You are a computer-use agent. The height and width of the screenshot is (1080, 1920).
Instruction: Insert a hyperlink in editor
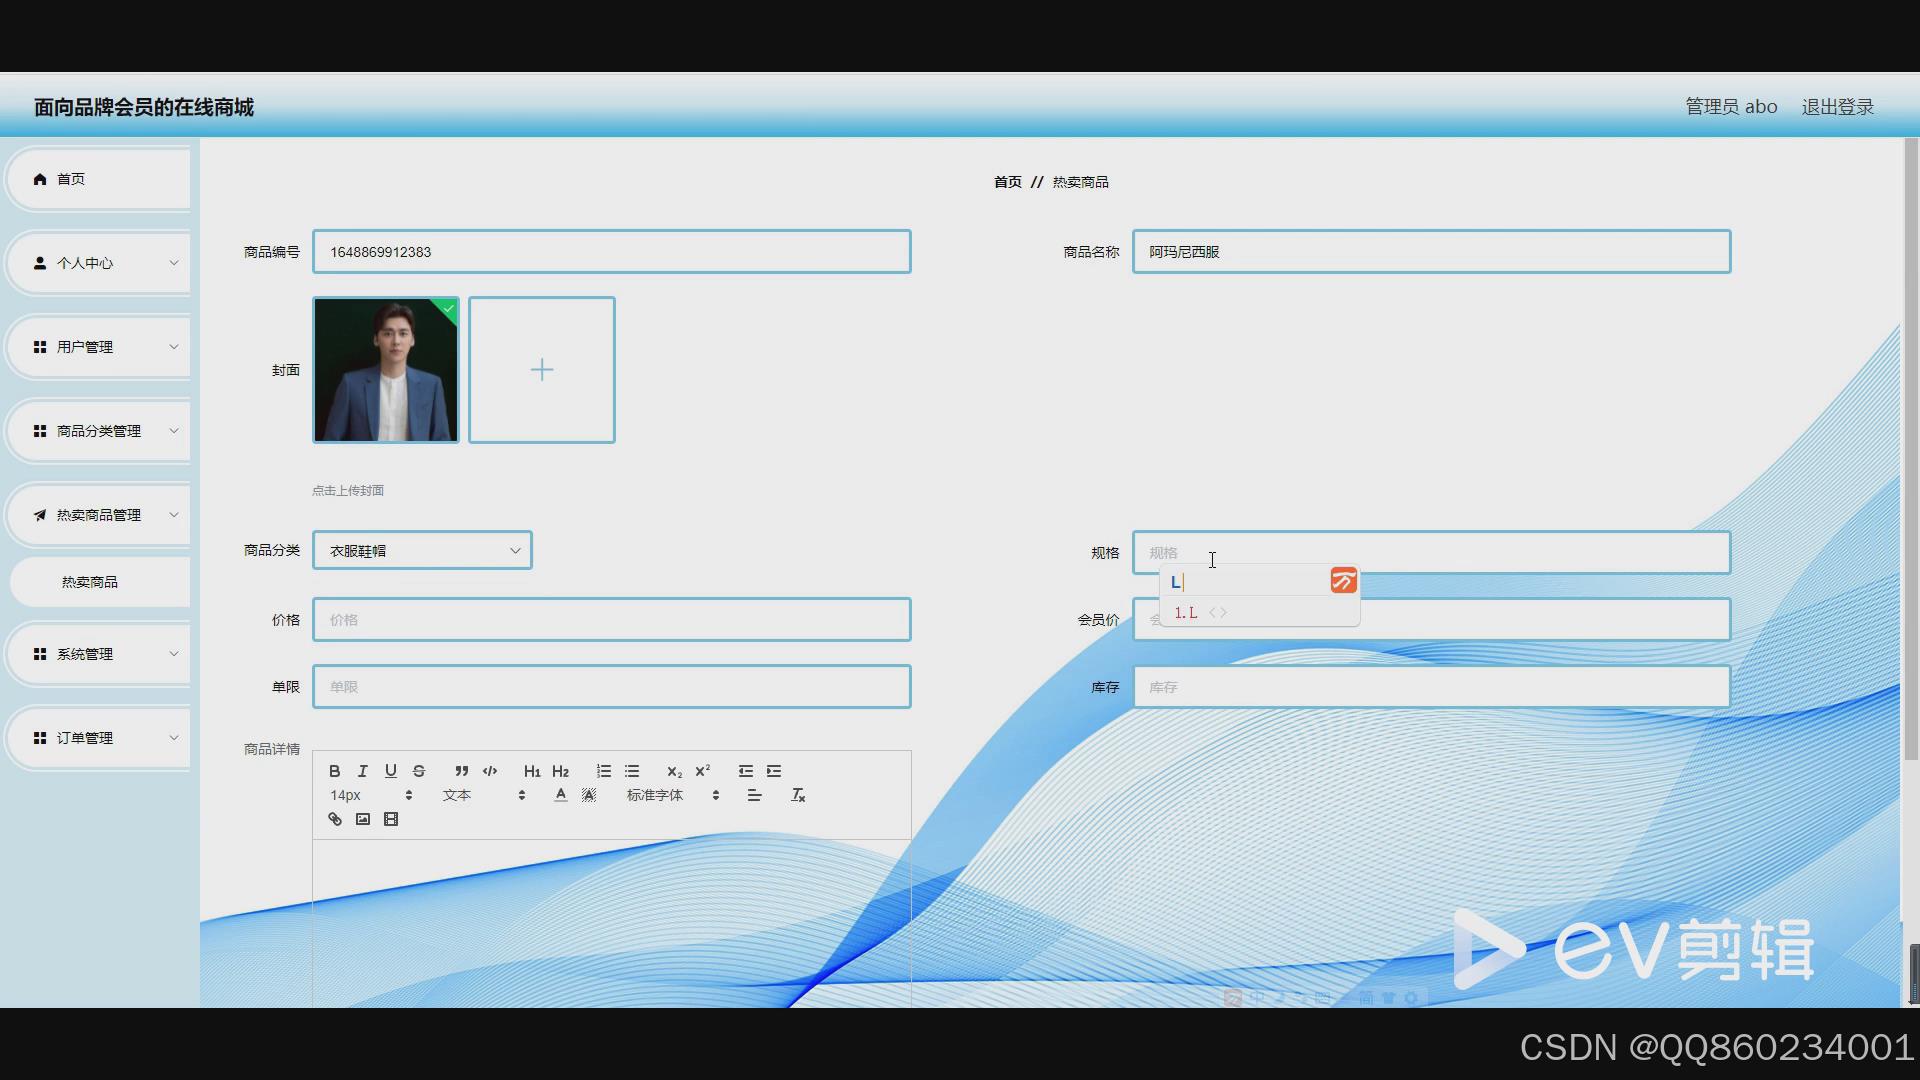335,819
